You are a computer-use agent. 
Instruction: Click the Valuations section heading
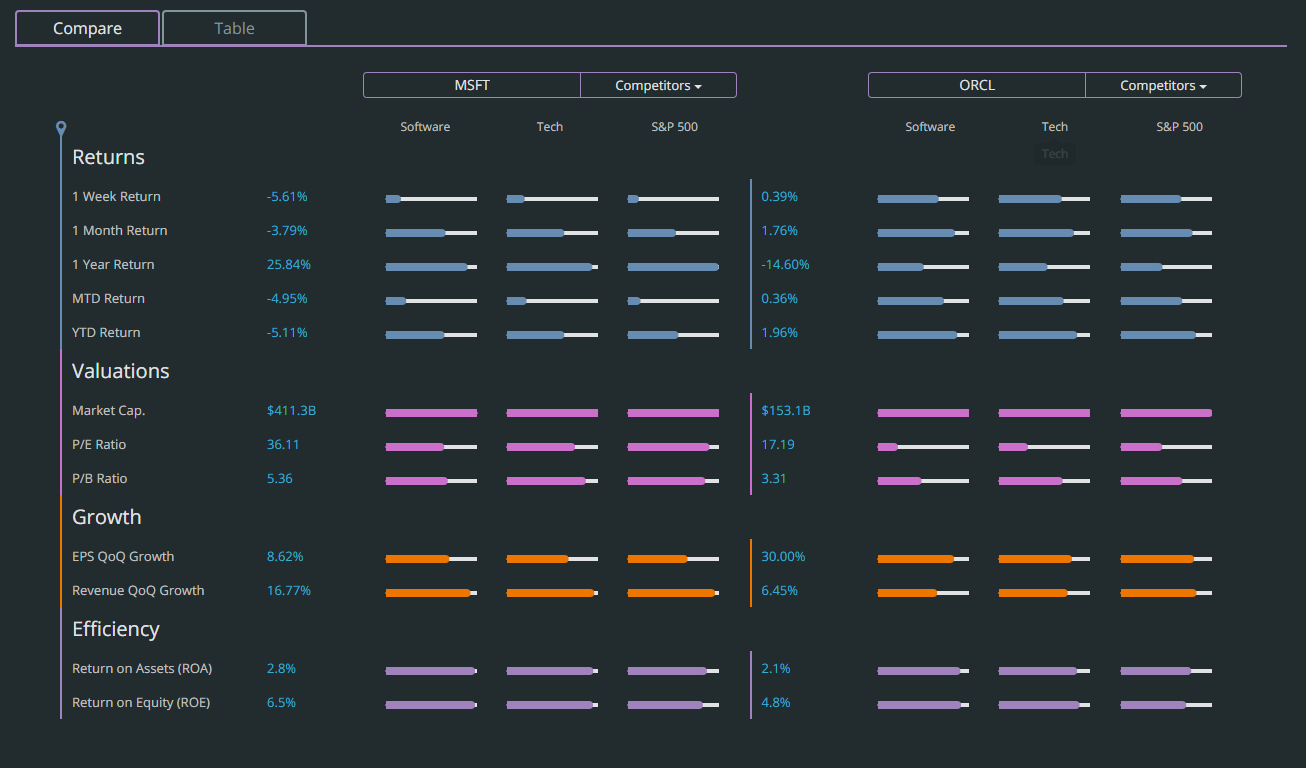tap(121, 371)
